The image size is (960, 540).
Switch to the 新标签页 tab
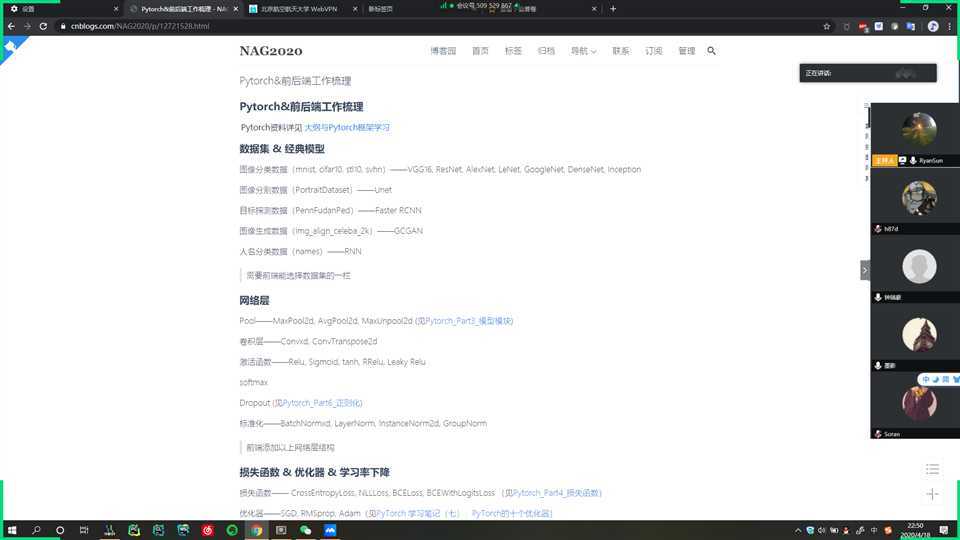pos(380,9)
